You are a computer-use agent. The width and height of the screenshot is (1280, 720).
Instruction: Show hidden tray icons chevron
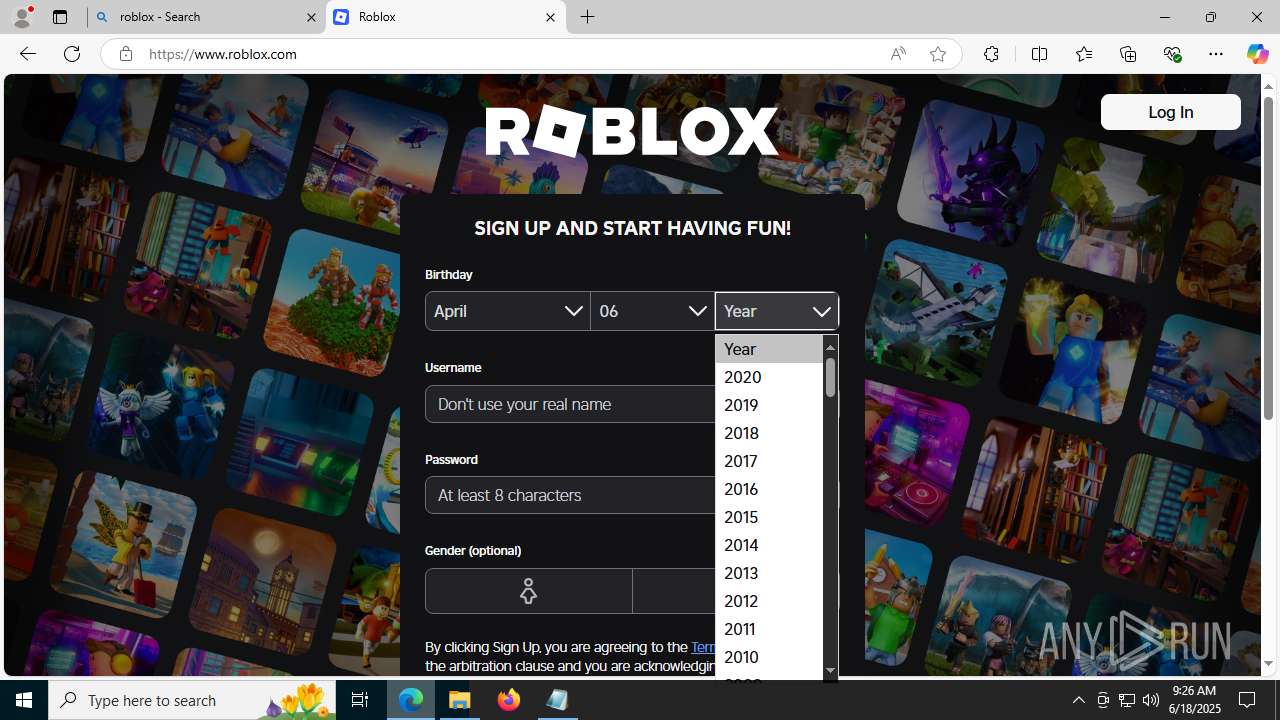pos(1078,700)
